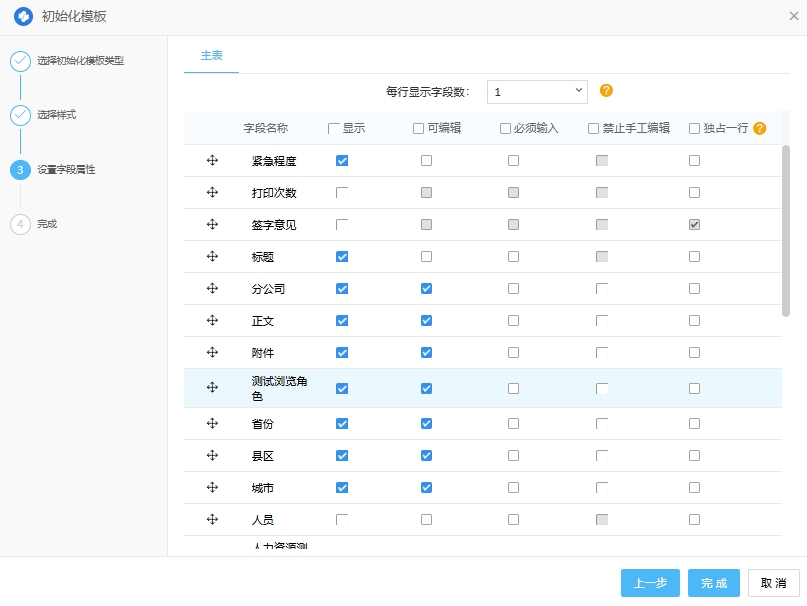Click the drag handle next to 附件
The image size is (807, 606).
(212, 352)
